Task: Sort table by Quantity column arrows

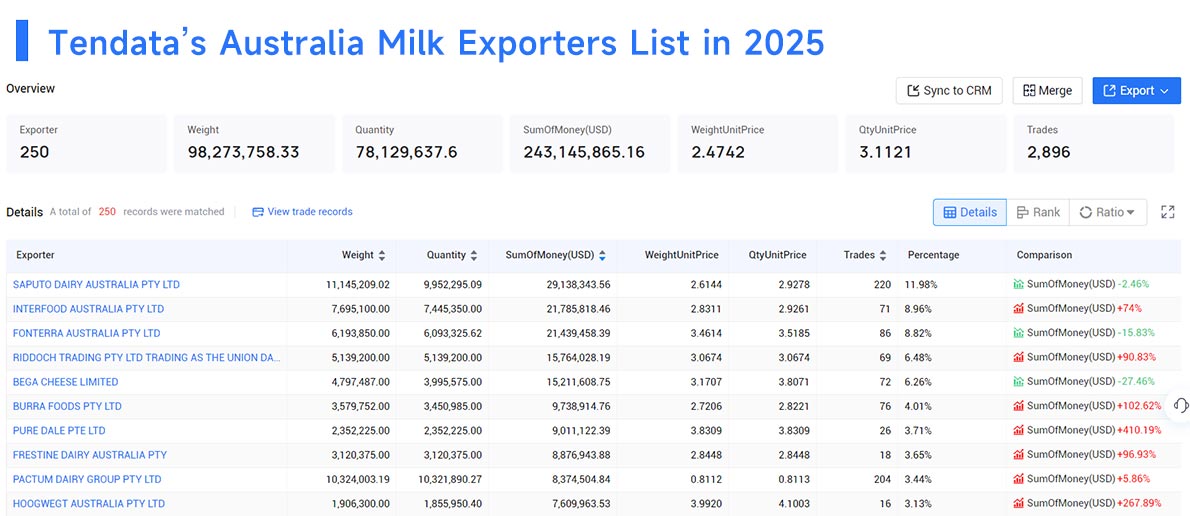Action: pos(474,256)
